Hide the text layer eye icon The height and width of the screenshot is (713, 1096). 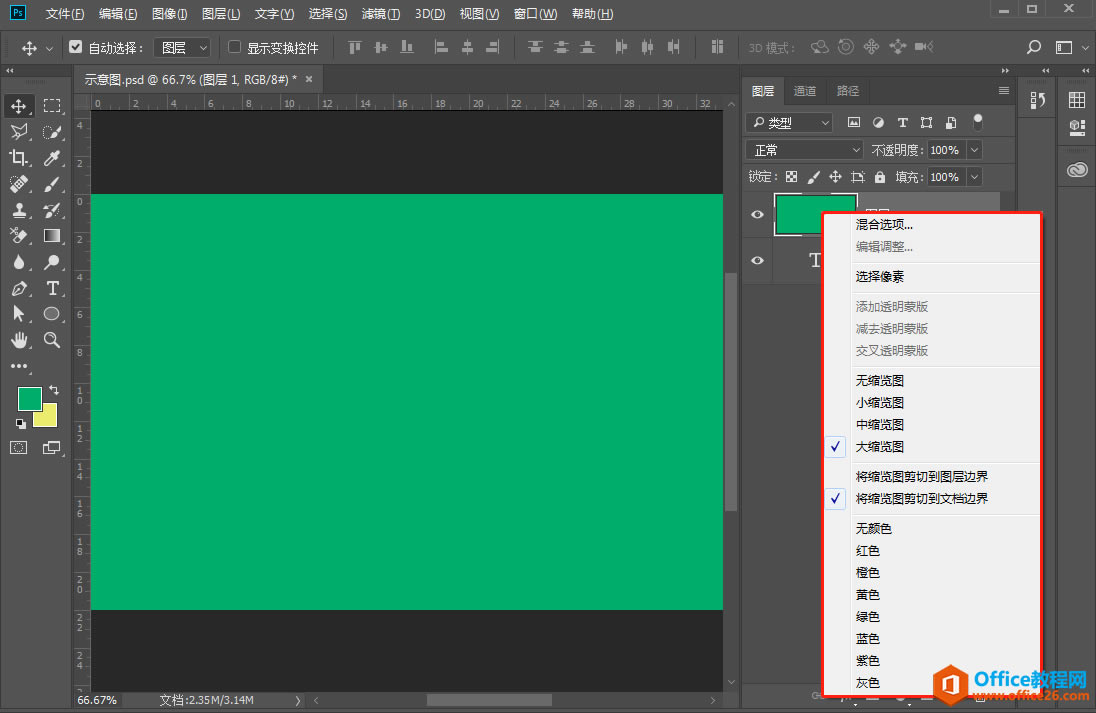758,260
